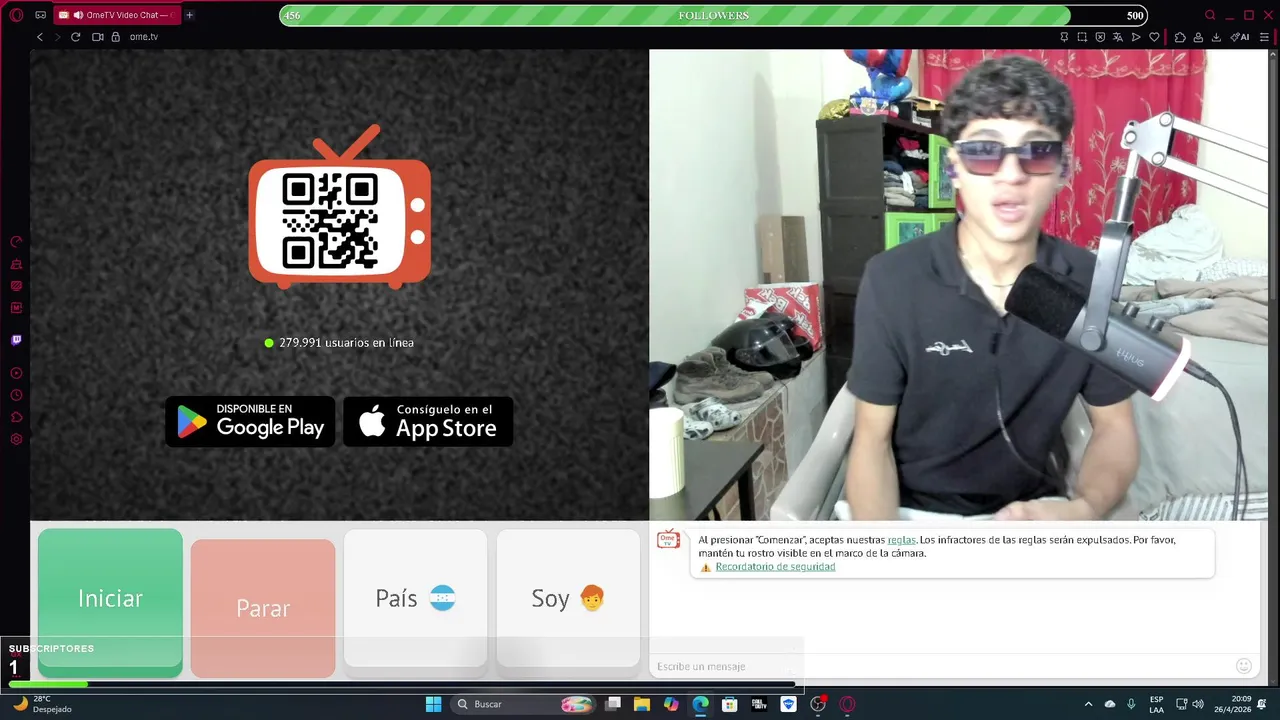Take a snapshot with the capture icon

click(x=1082, y=37)
